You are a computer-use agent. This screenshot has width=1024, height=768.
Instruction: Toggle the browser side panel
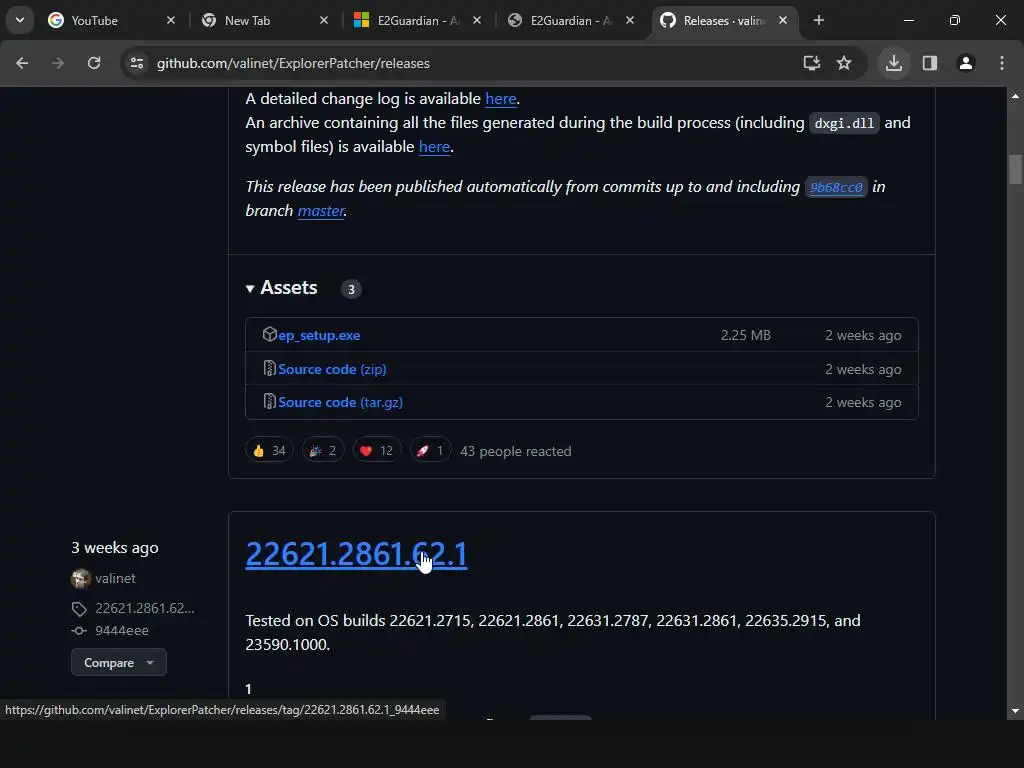coord(930,63)
